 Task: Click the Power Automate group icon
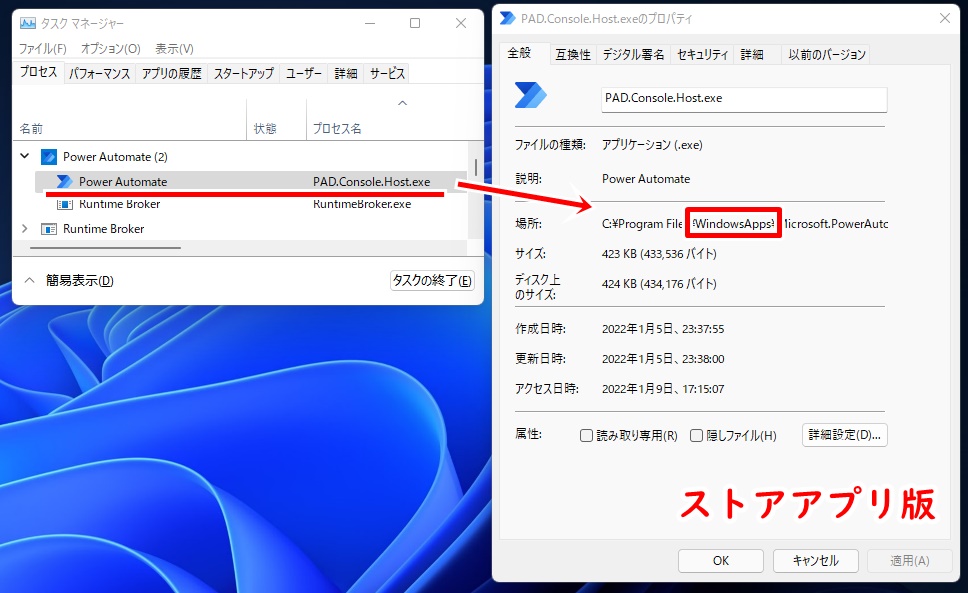click(x=49, y=157)
